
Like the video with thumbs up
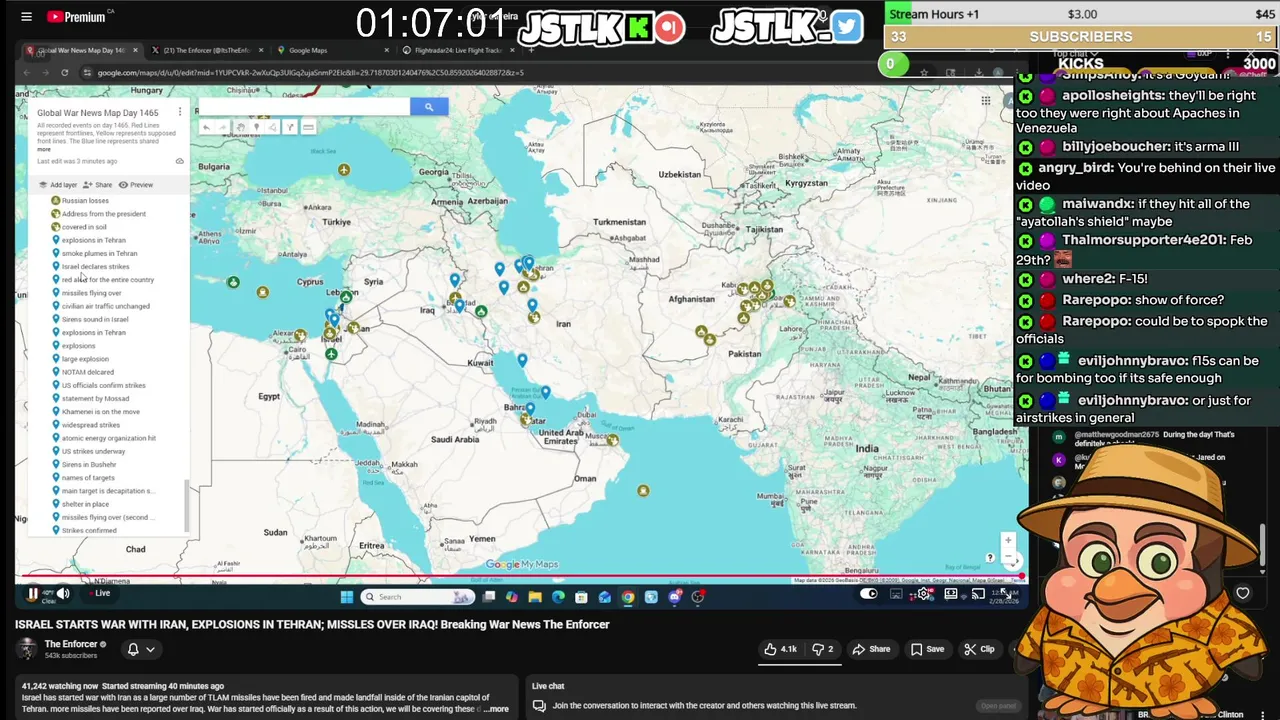[780, 649]
